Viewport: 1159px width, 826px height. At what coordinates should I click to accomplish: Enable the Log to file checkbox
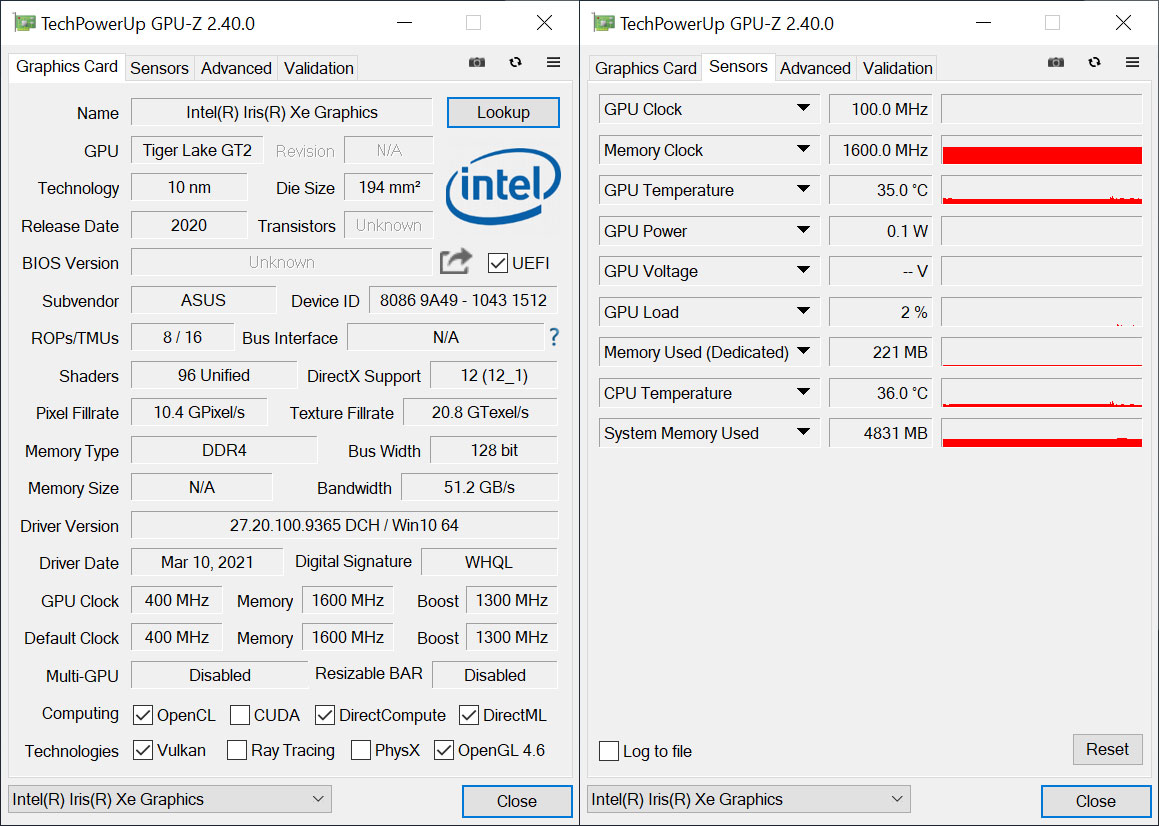pos(609,751)
